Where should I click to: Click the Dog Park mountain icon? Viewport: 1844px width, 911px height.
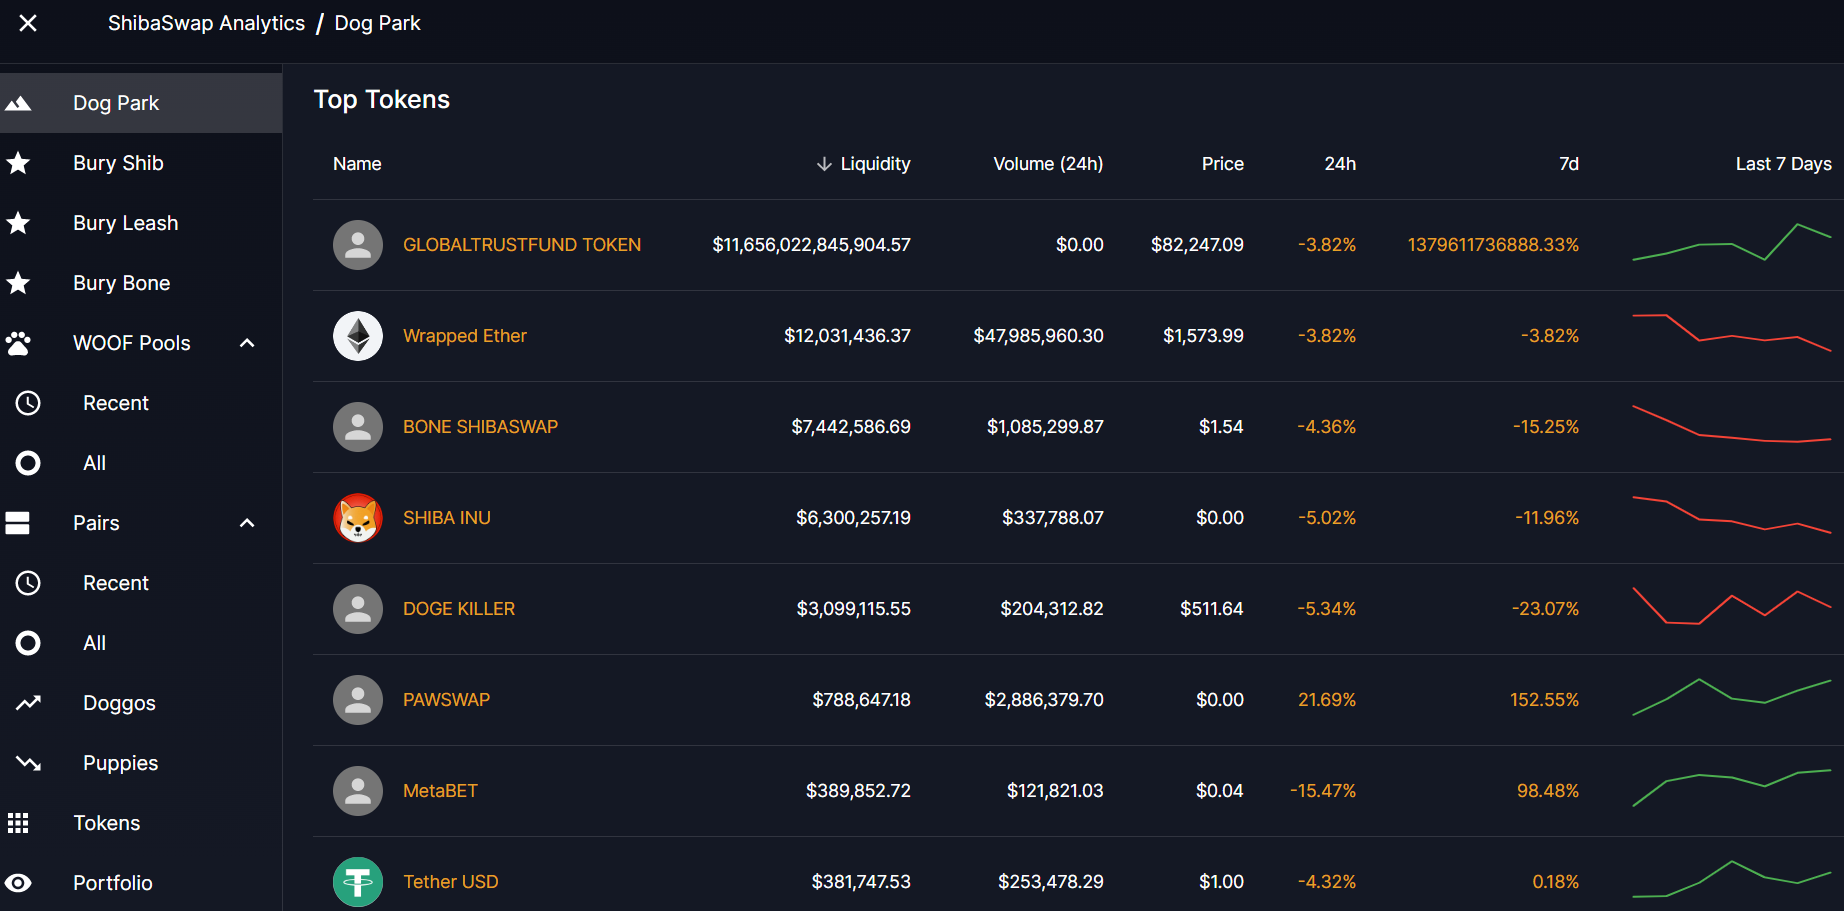18,103
